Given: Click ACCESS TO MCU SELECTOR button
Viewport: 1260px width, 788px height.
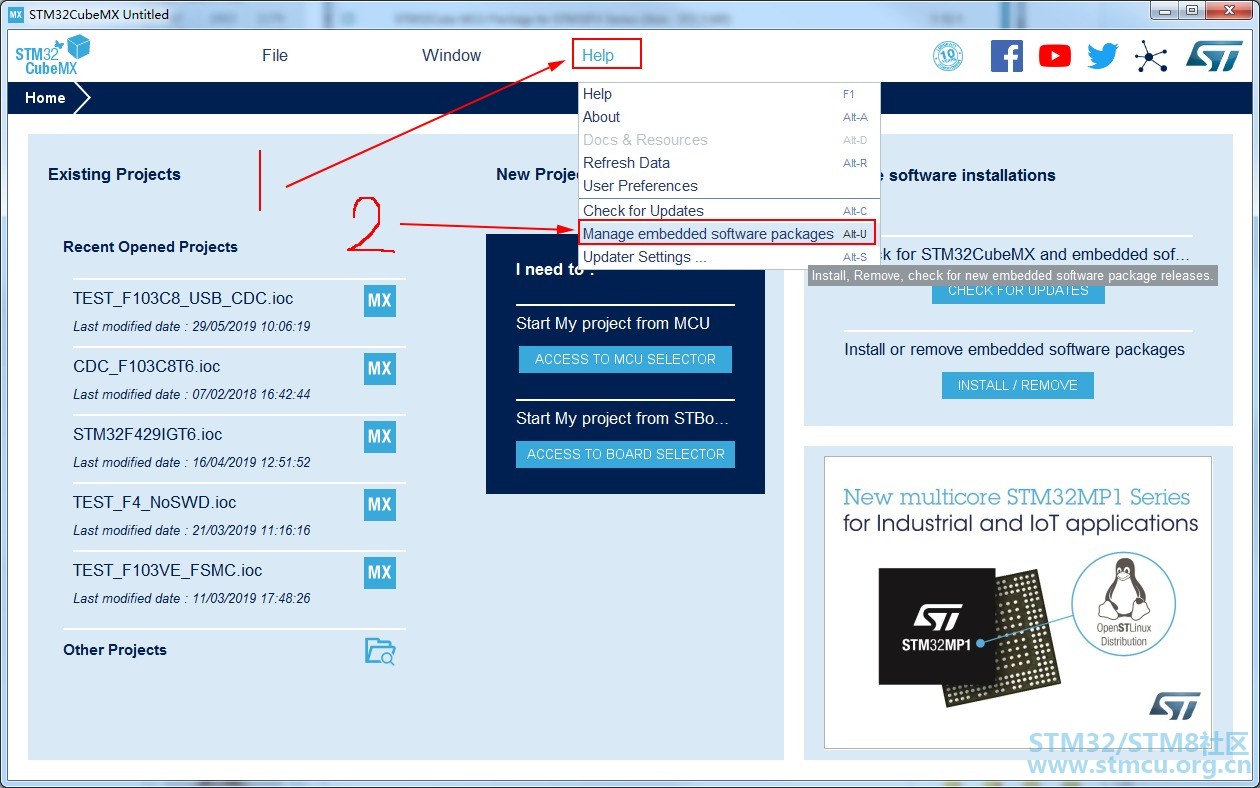Looking at the screenshot, I should click(625, 359).
